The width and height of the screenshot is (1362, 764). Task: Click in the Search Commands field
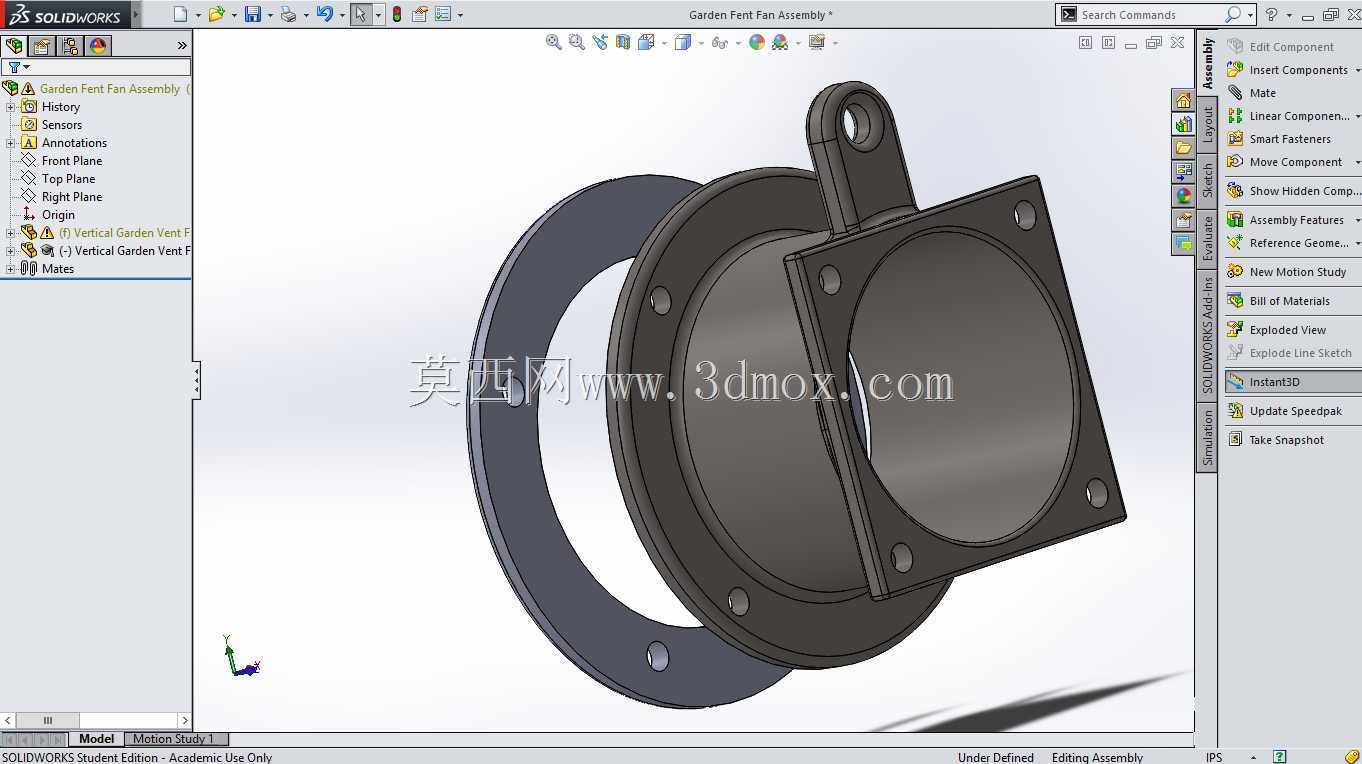click(1150, 14)
